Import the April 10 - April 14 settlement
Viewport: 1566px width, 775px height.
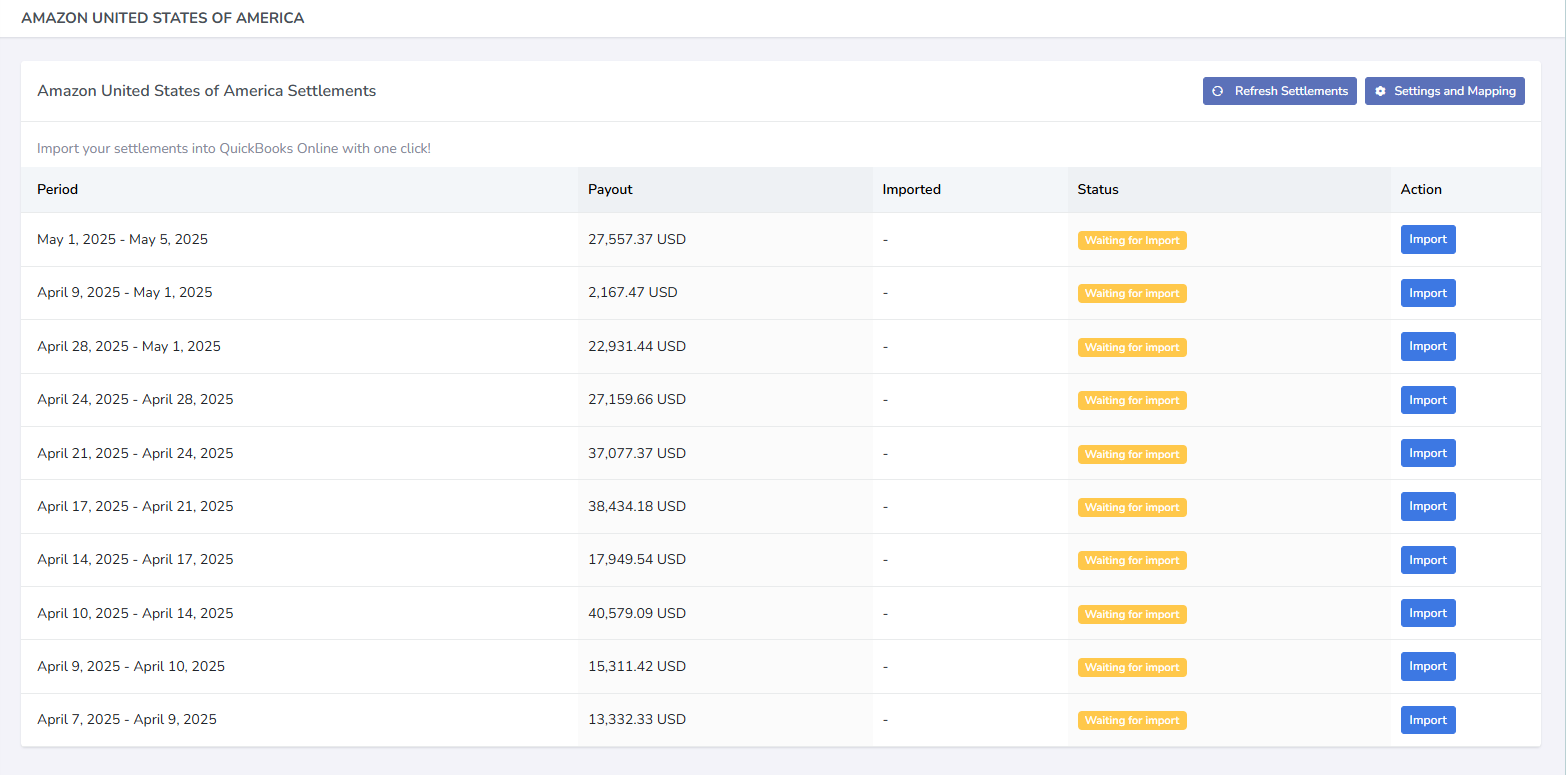[x=1428, y=613]
